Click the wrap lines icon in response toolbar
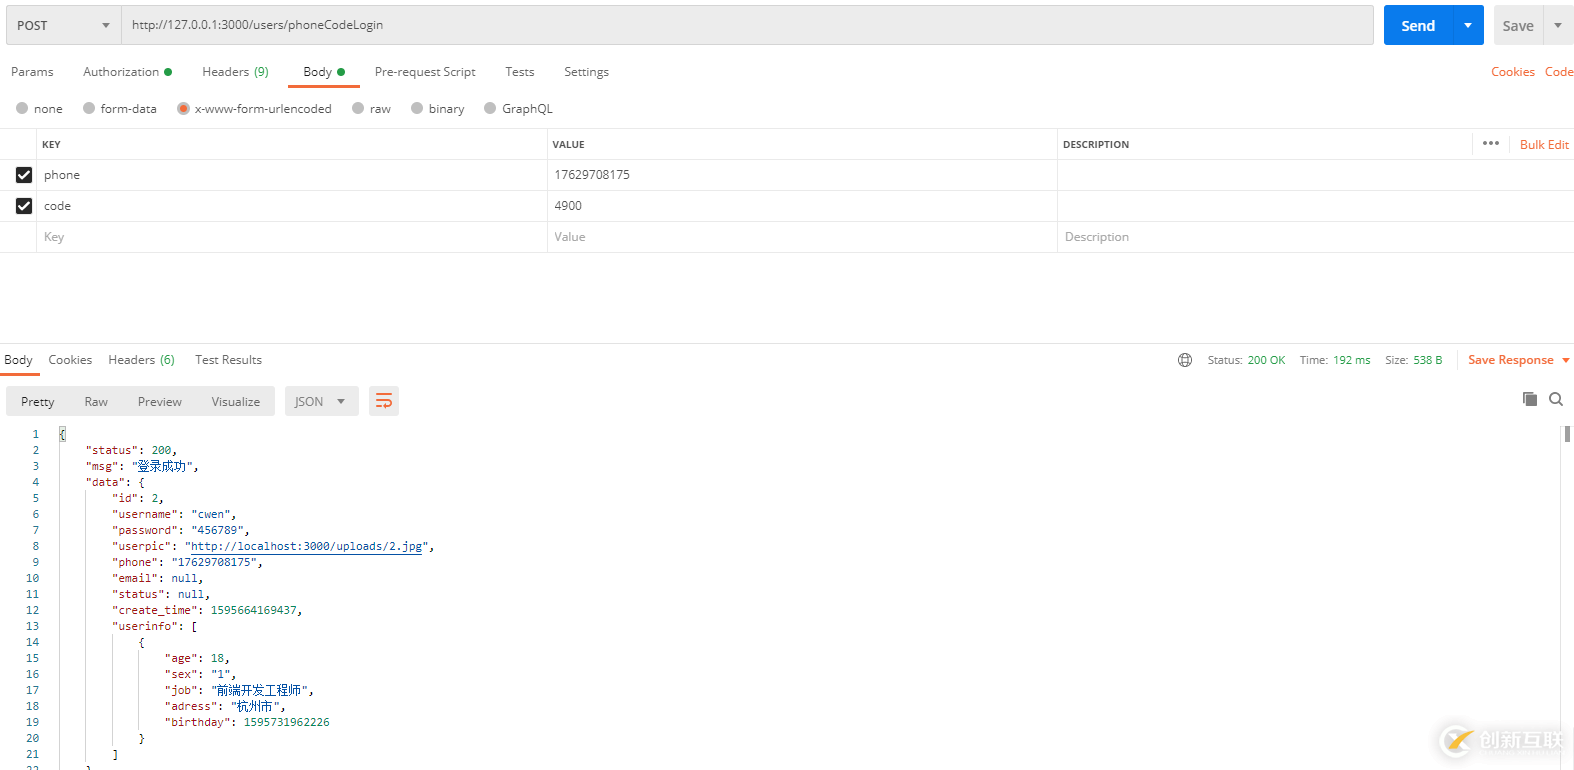 click(x=384, y=402)
